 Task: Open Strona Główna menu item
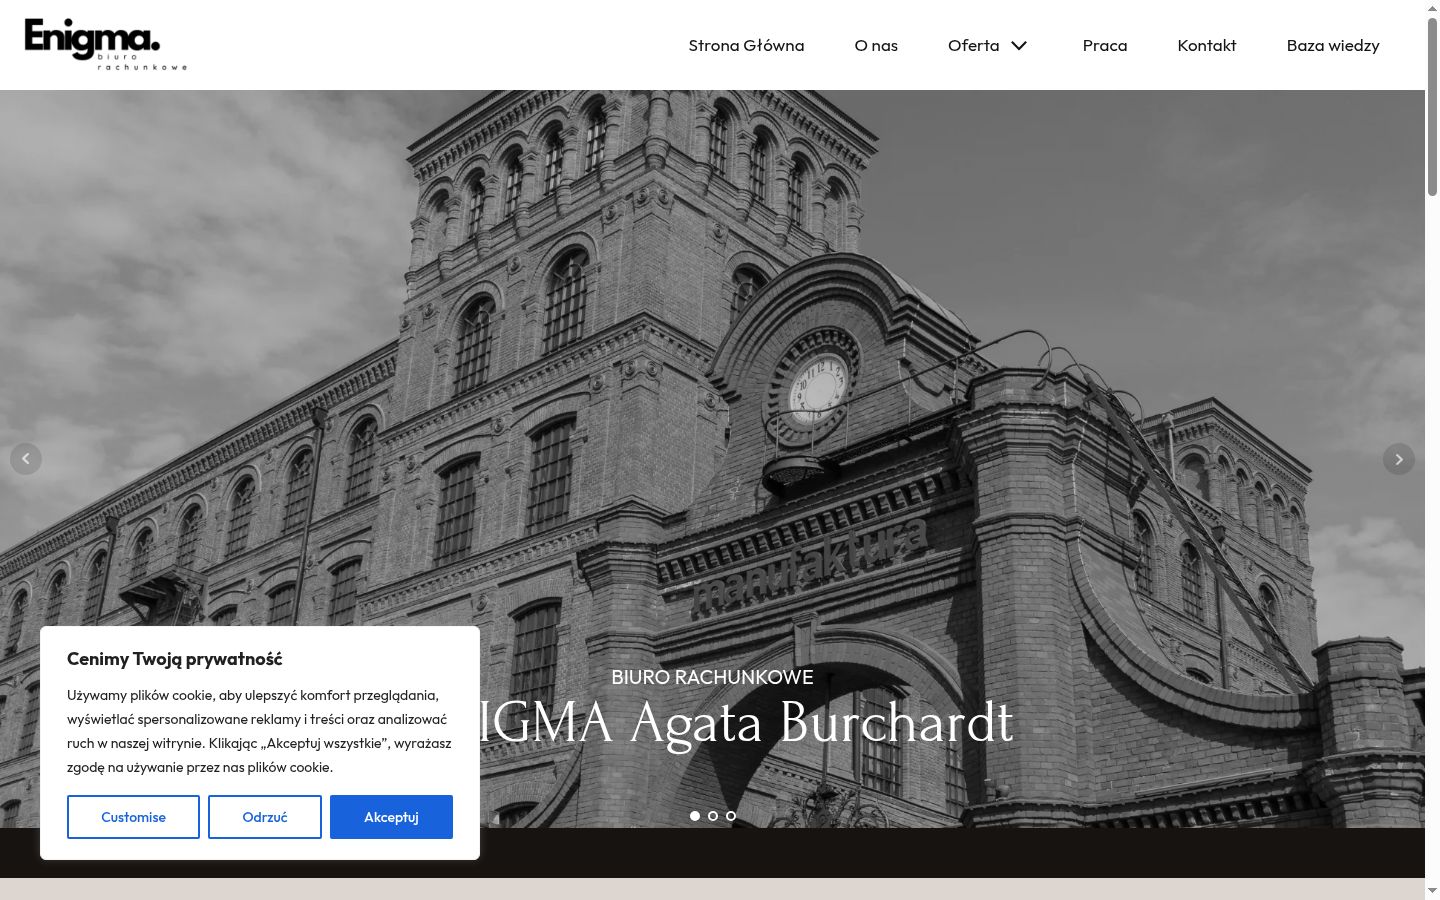(x=746, y=45)
